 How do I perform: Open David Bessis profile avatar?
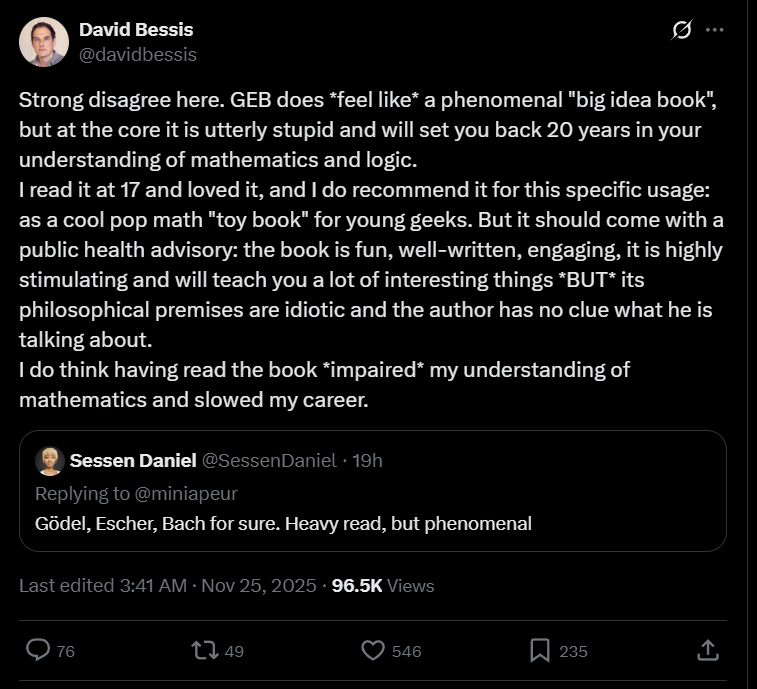coord(44,42)
